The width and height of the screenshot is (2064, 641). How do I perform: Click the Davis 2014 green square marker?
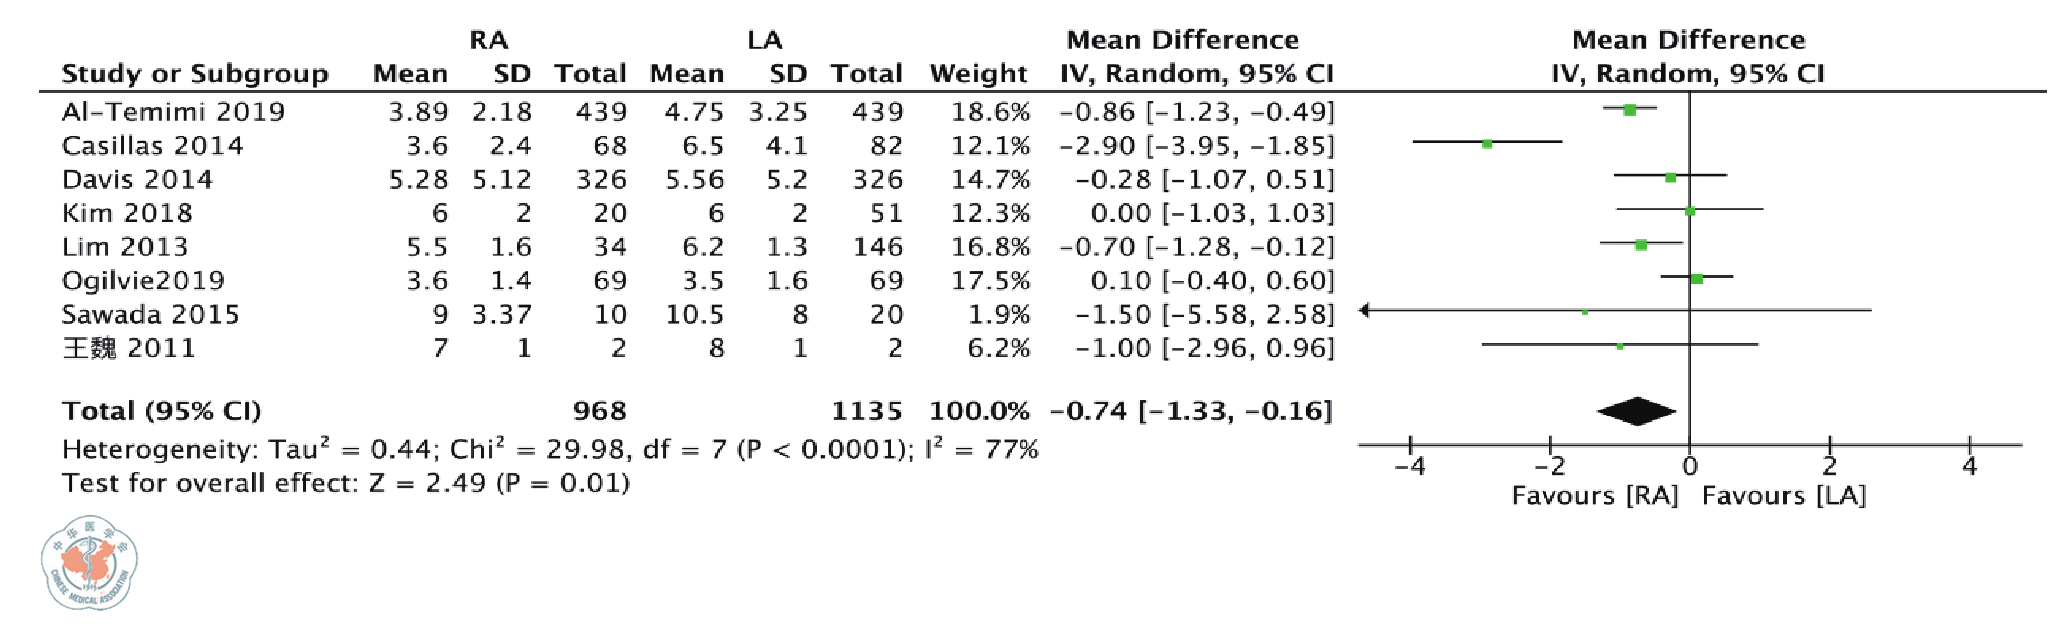pos(1670,178)
